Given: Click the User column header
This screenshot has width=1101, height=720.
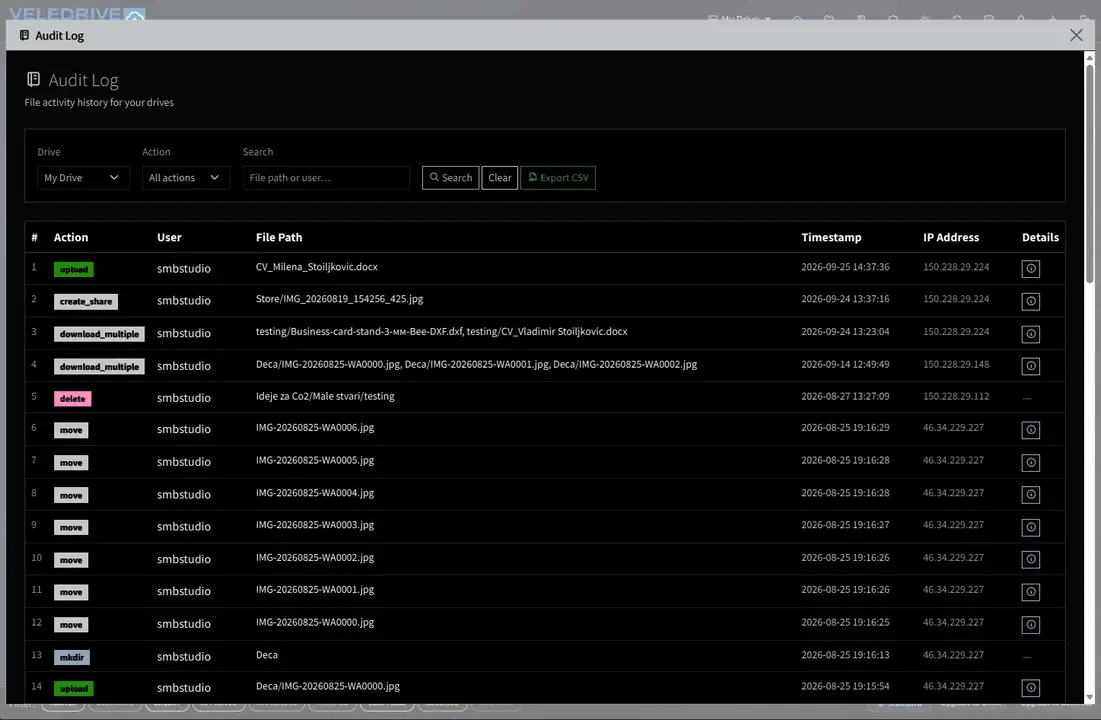Looking at the screenshot, I should pyautogui.click(x=169, y=237).
